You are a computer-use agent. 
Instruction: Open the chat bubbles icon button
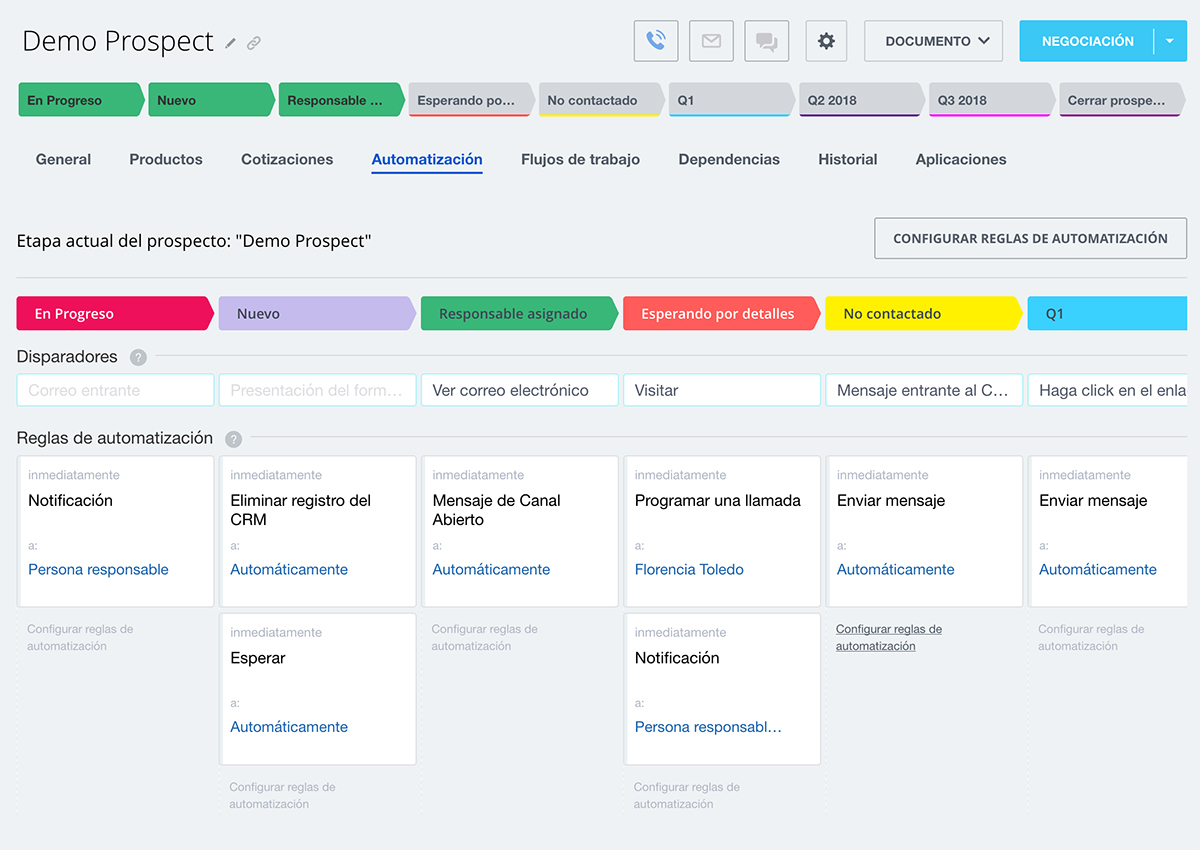point(767,41)
